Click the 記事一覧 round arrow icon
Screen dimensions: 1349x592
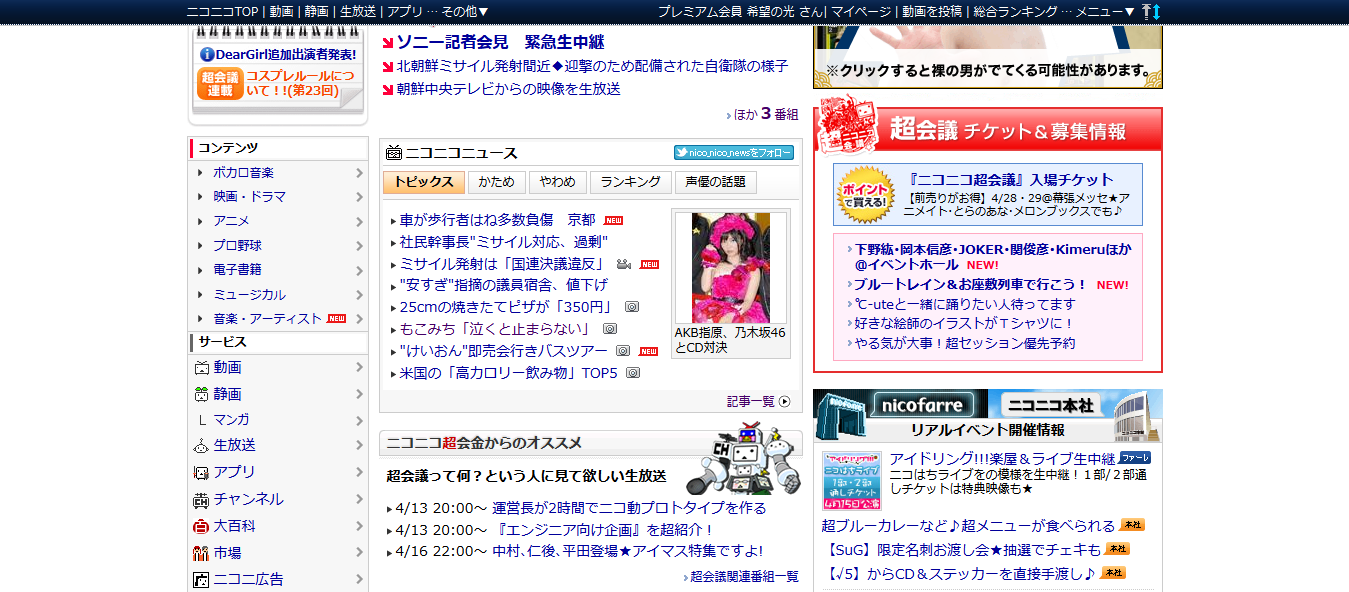coord(784,401)
